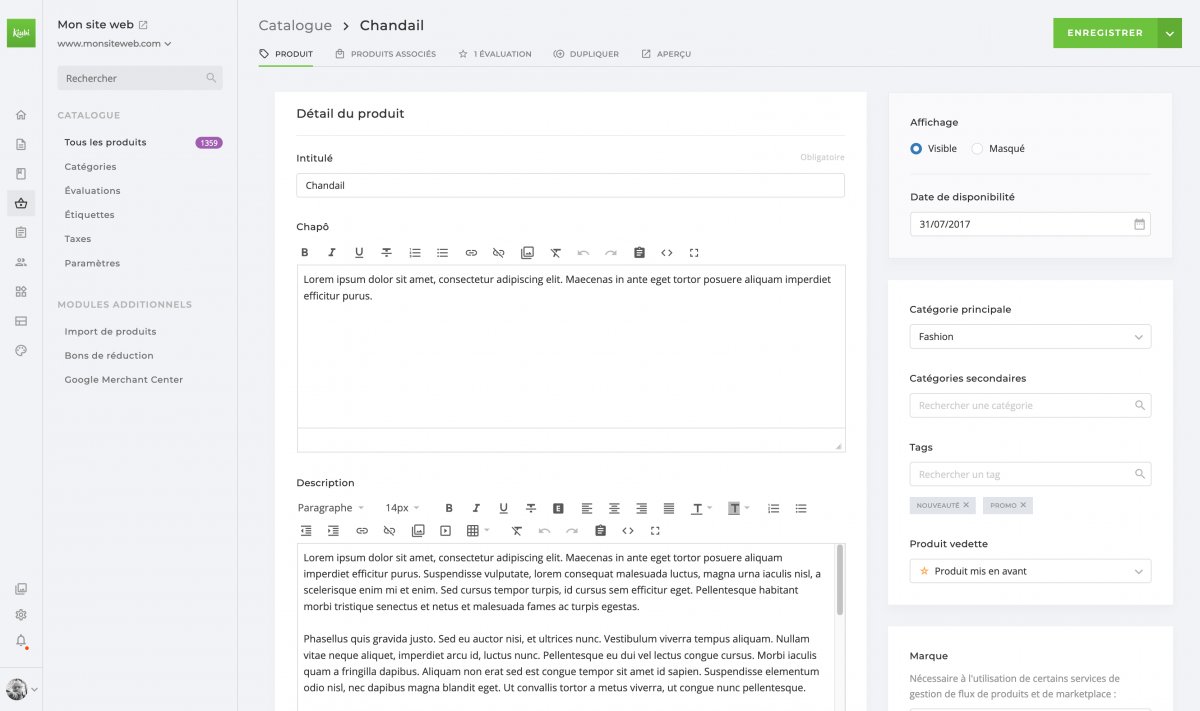This screenshot has height=711, width=1200.
Task: Click the notification bell icon
Action: tap(21, 641)
